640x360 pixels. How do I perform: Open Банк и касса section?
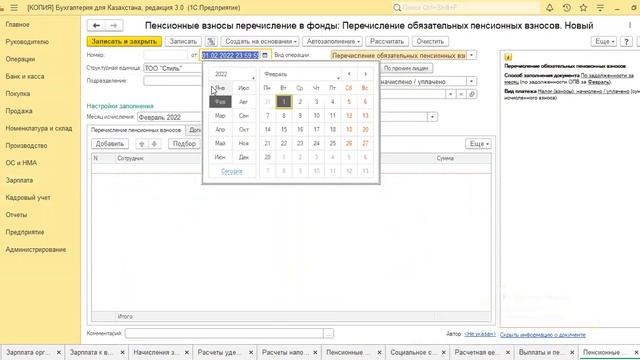click(25, 76)
